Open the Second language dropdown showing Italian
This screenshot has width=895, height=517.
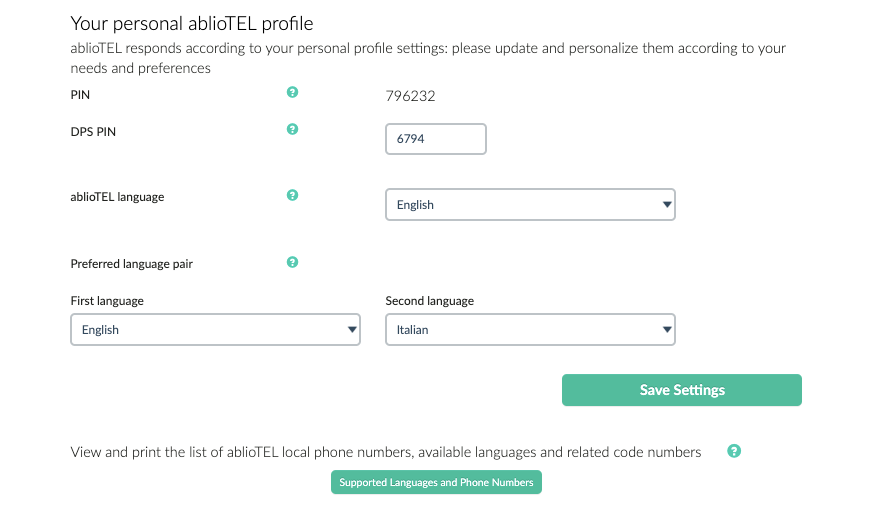pos(530,330)
